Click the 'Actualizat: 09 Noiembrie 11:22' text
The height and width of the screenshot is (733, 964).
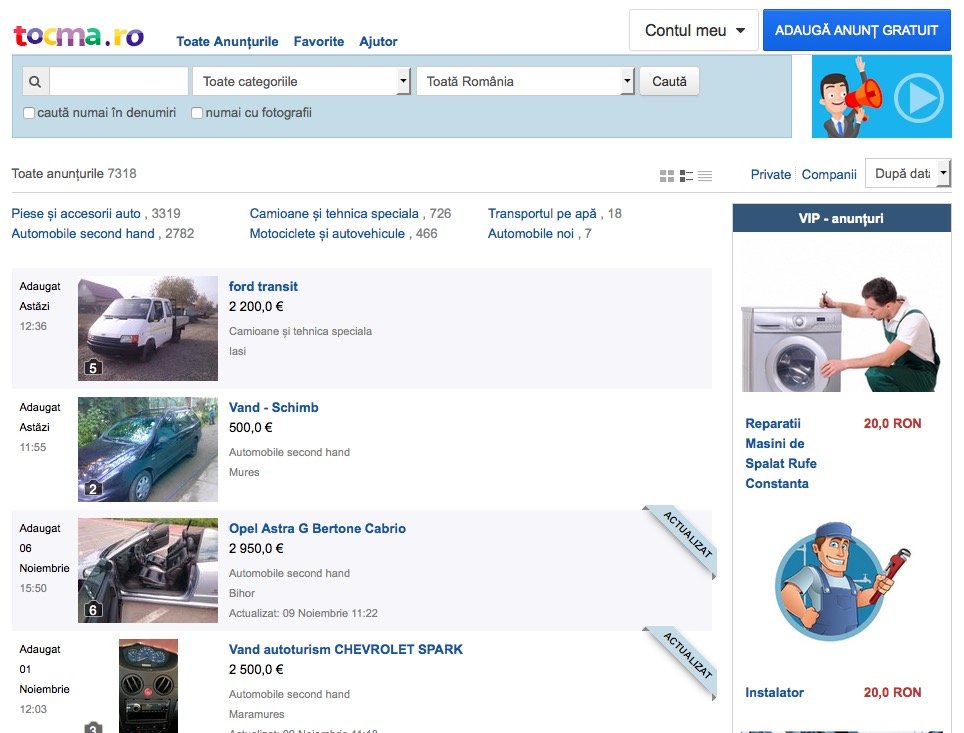(x=304, y=614)
